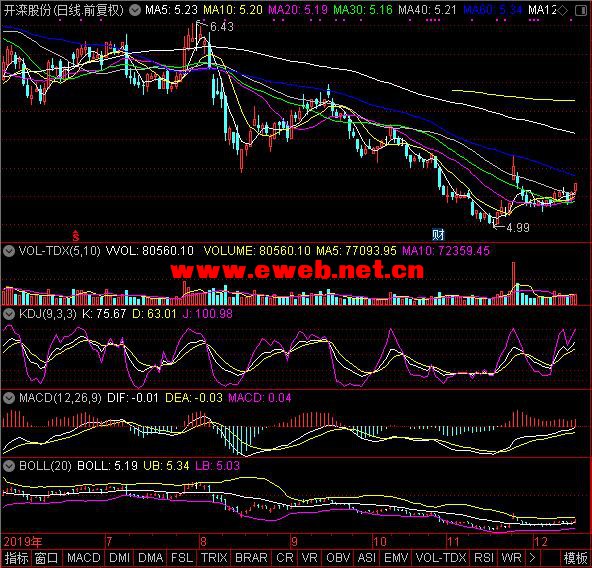
Task: Switch to the DMI indicator tab
Action: [x=119, y=558]
